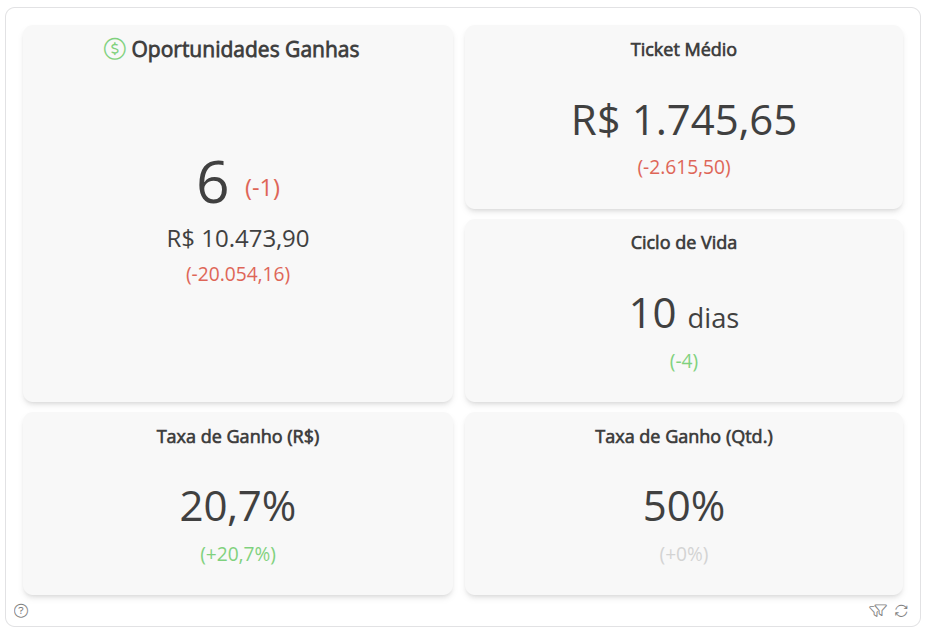Click the won count value 6

212,183
